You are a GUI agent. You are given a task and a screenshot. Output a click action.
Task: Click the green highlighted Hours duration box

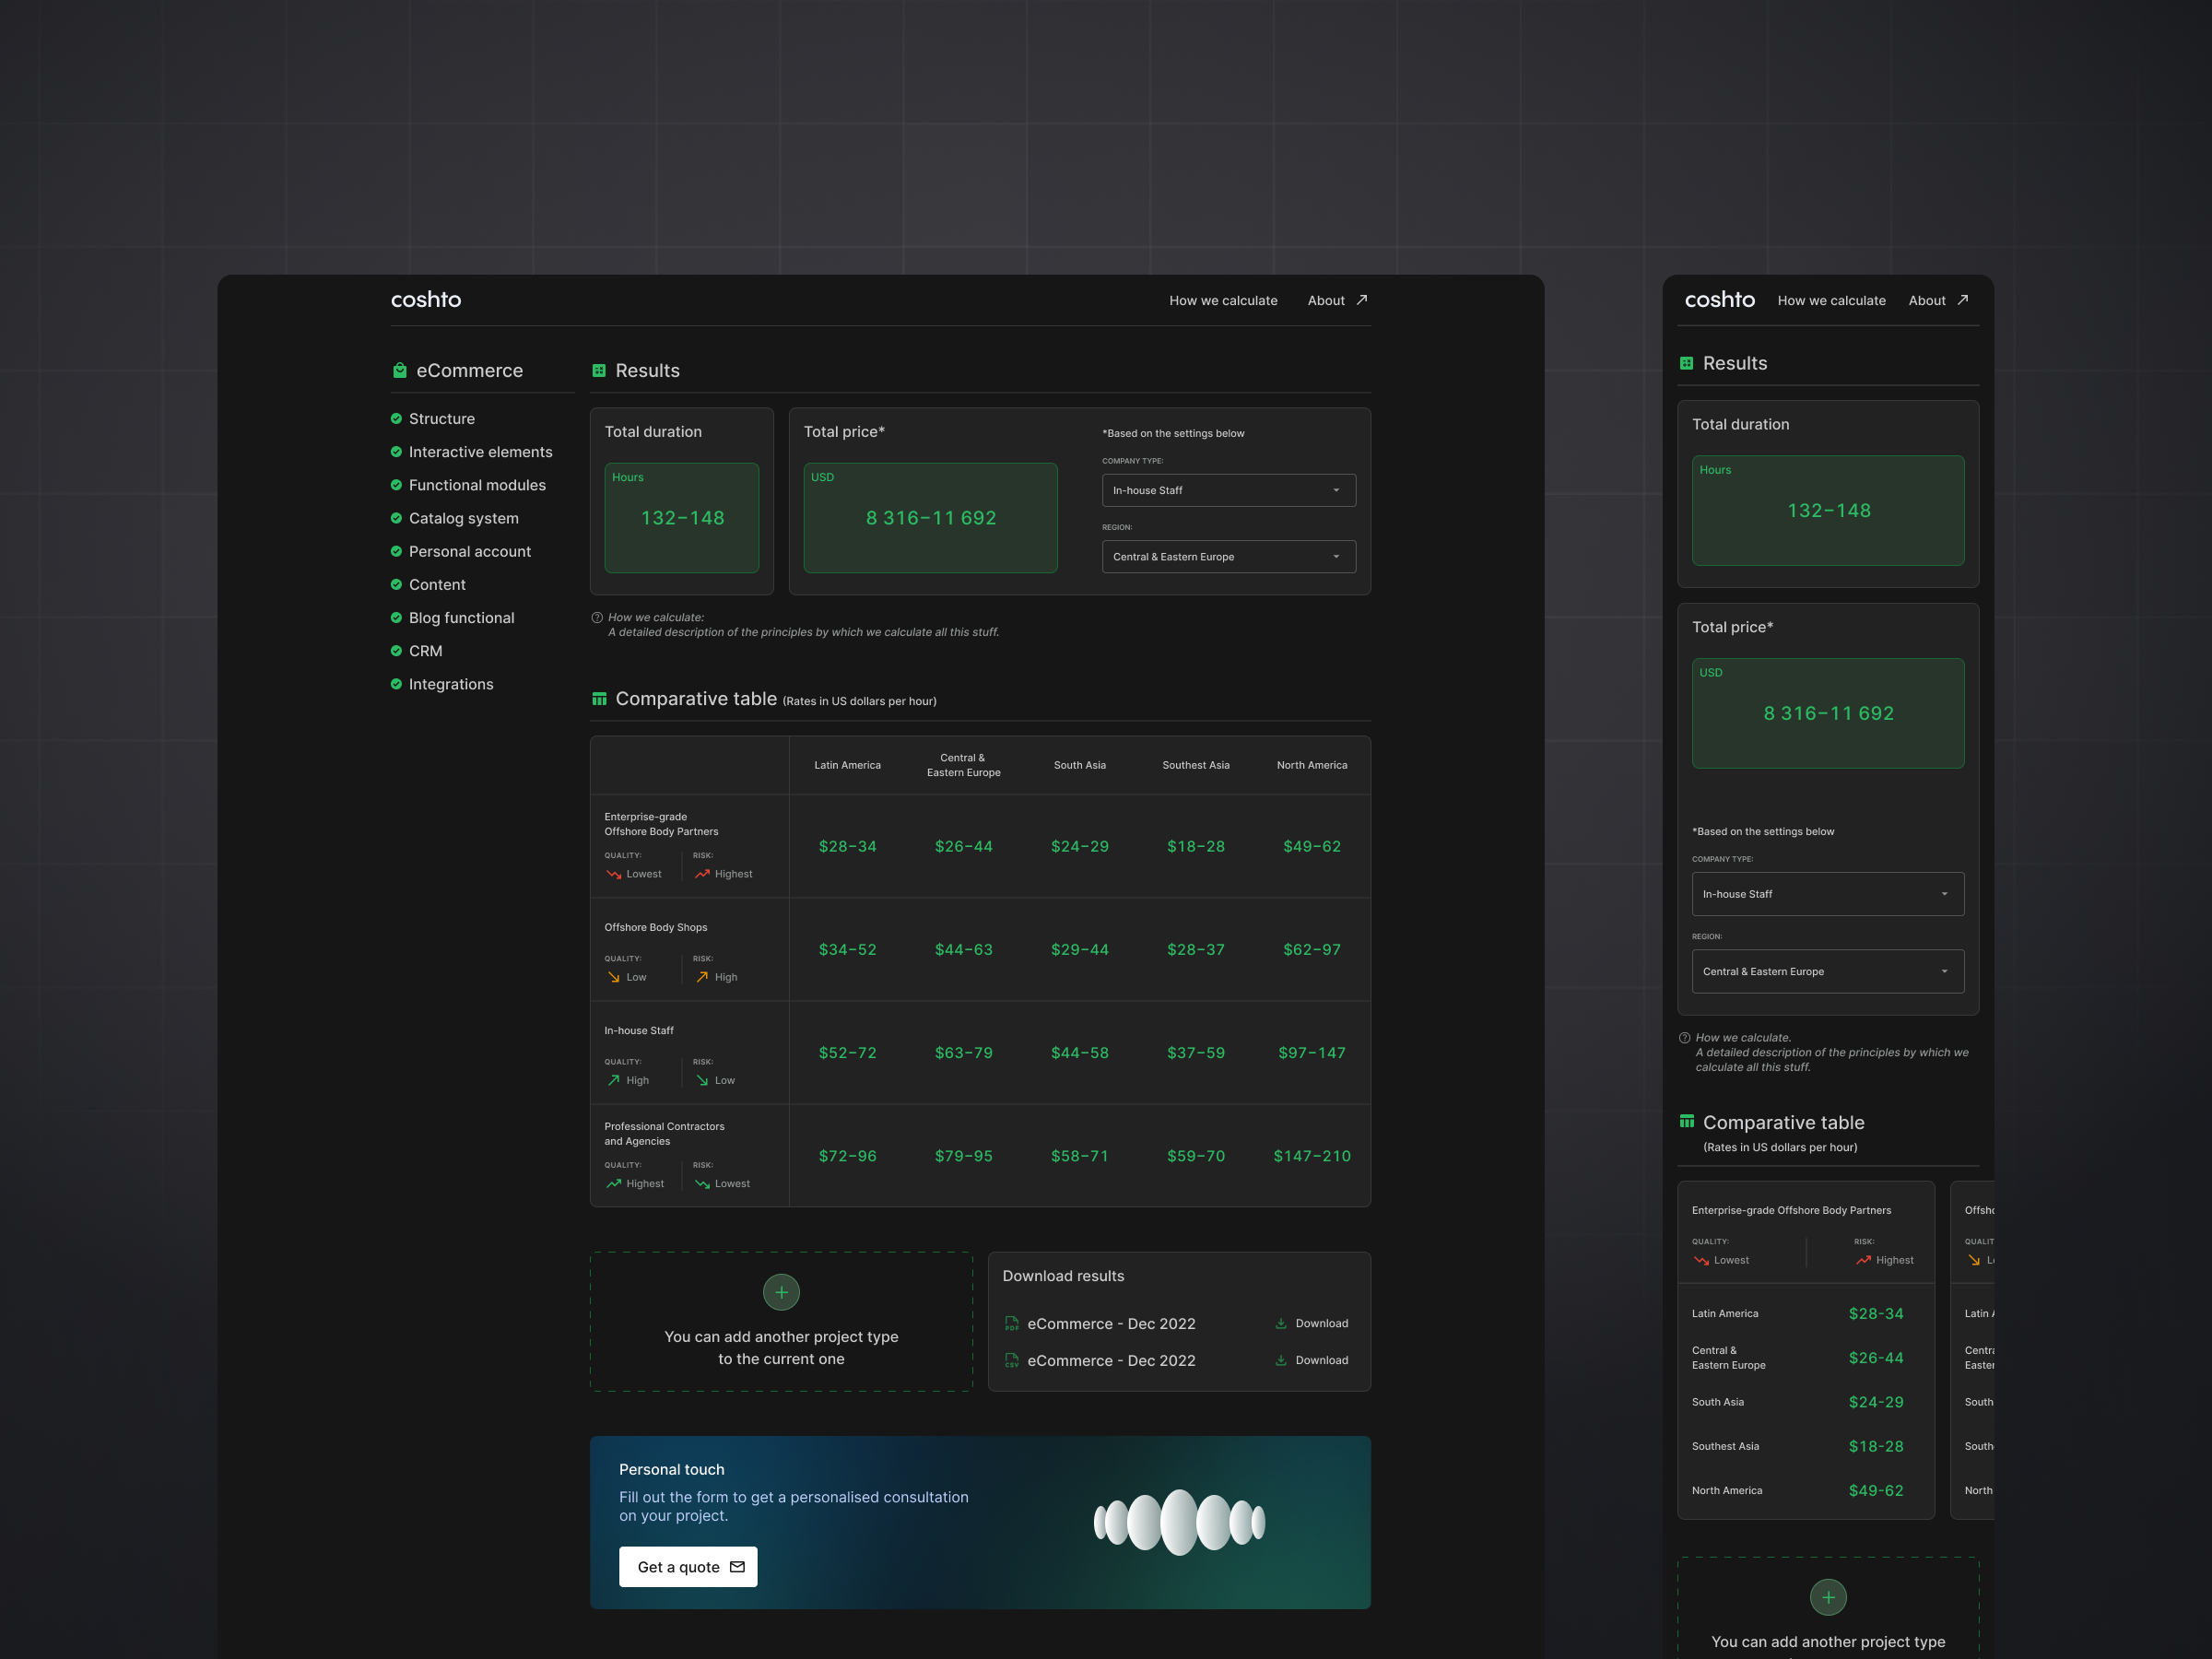[681, 518]
